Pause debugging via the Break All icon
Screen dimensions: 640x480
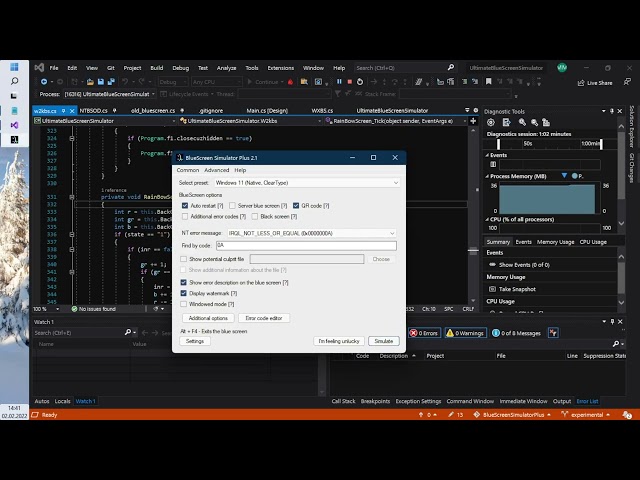click(339, 82)
